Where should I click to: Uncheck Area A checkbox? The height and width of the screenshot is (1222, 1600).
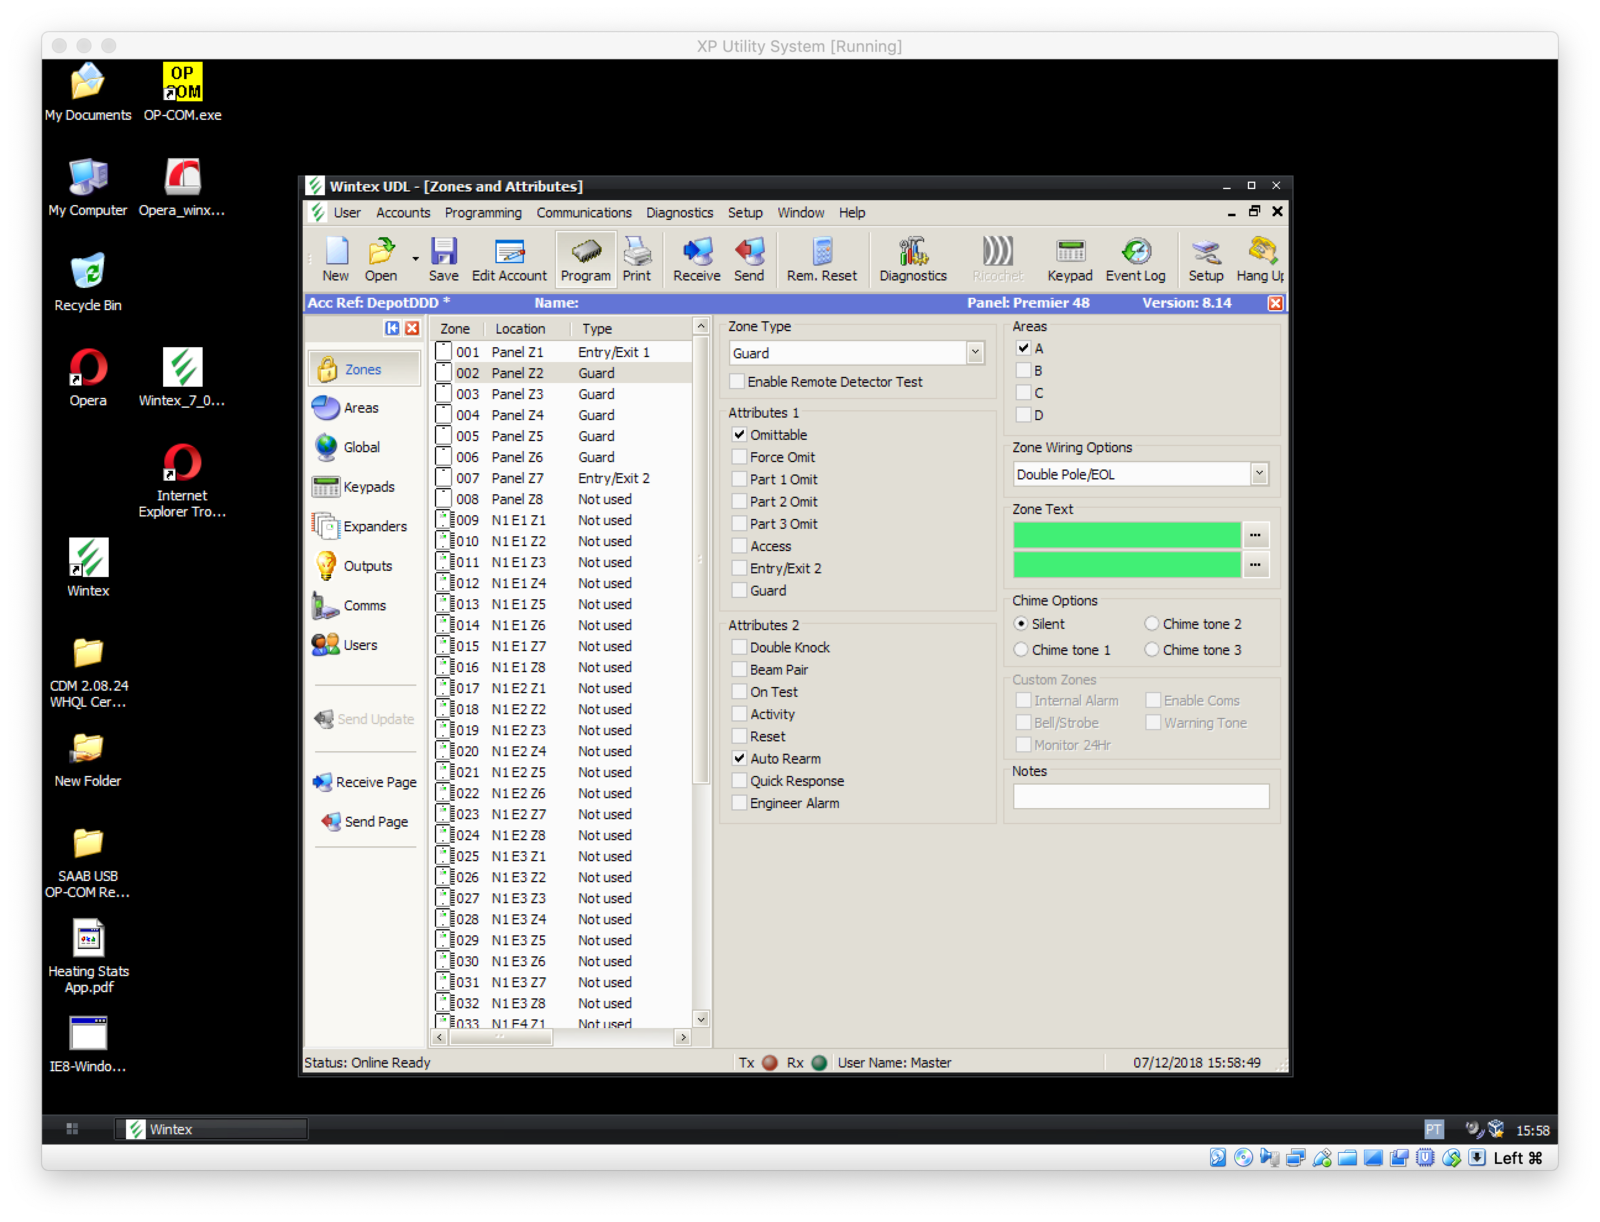coord(1024,348)
